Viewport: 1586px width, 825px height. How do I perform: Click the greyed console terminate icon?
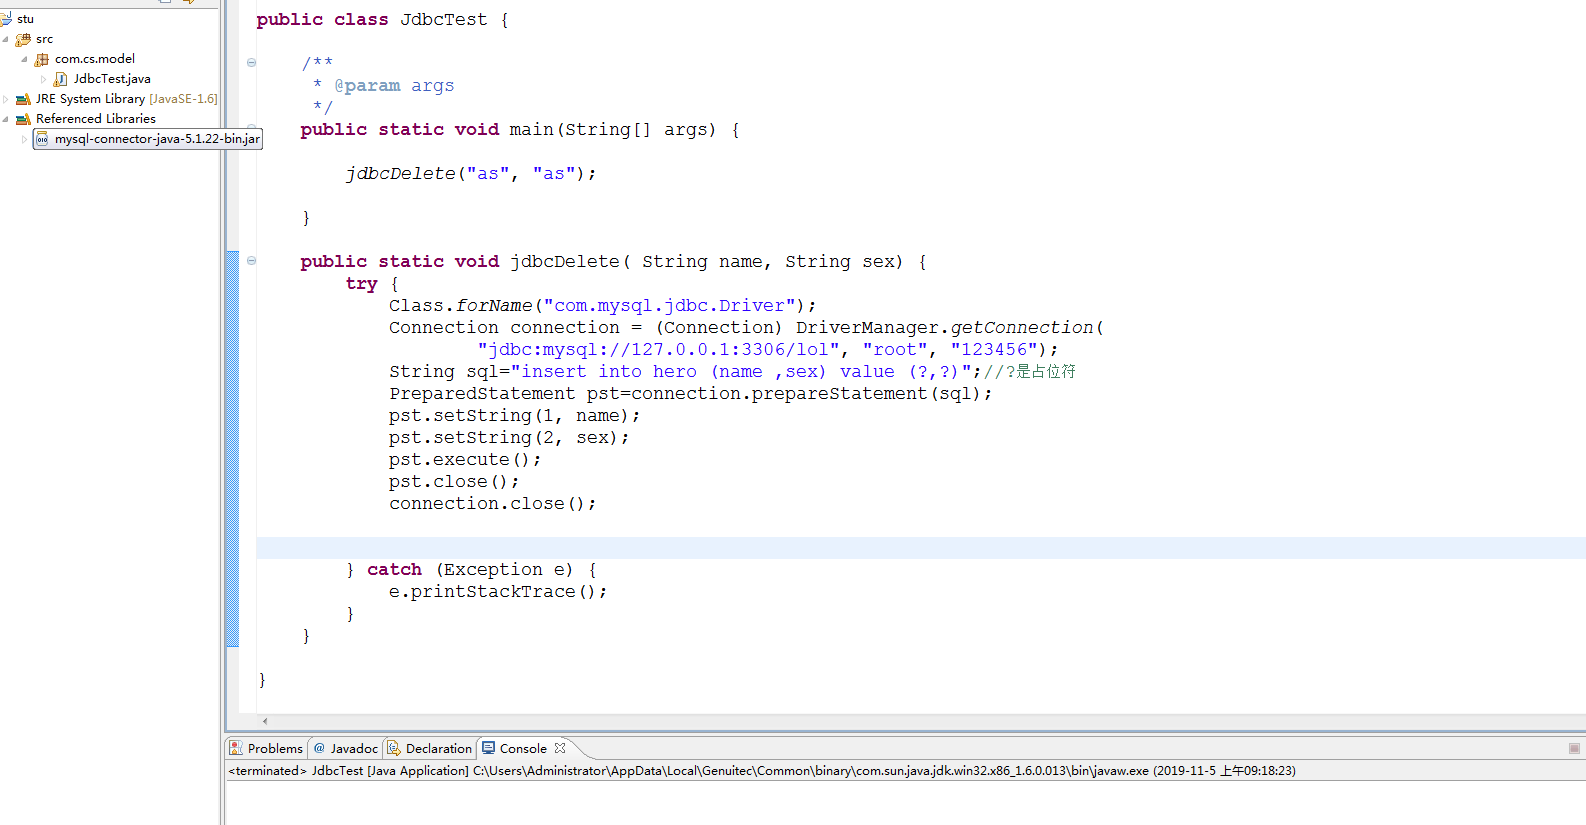1574,748
